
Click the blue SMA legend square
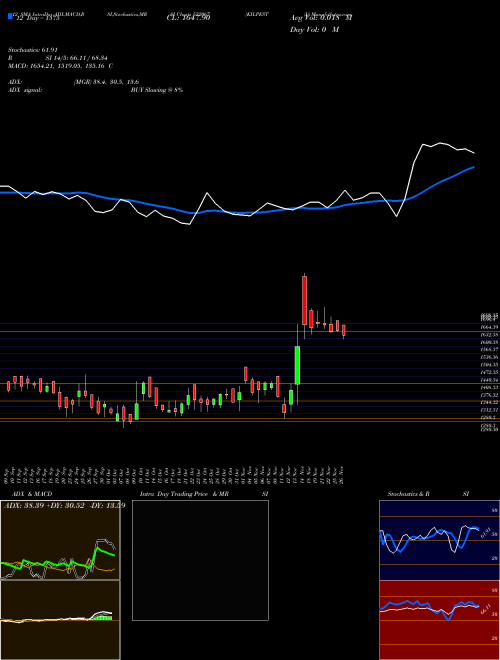[10, 16]
